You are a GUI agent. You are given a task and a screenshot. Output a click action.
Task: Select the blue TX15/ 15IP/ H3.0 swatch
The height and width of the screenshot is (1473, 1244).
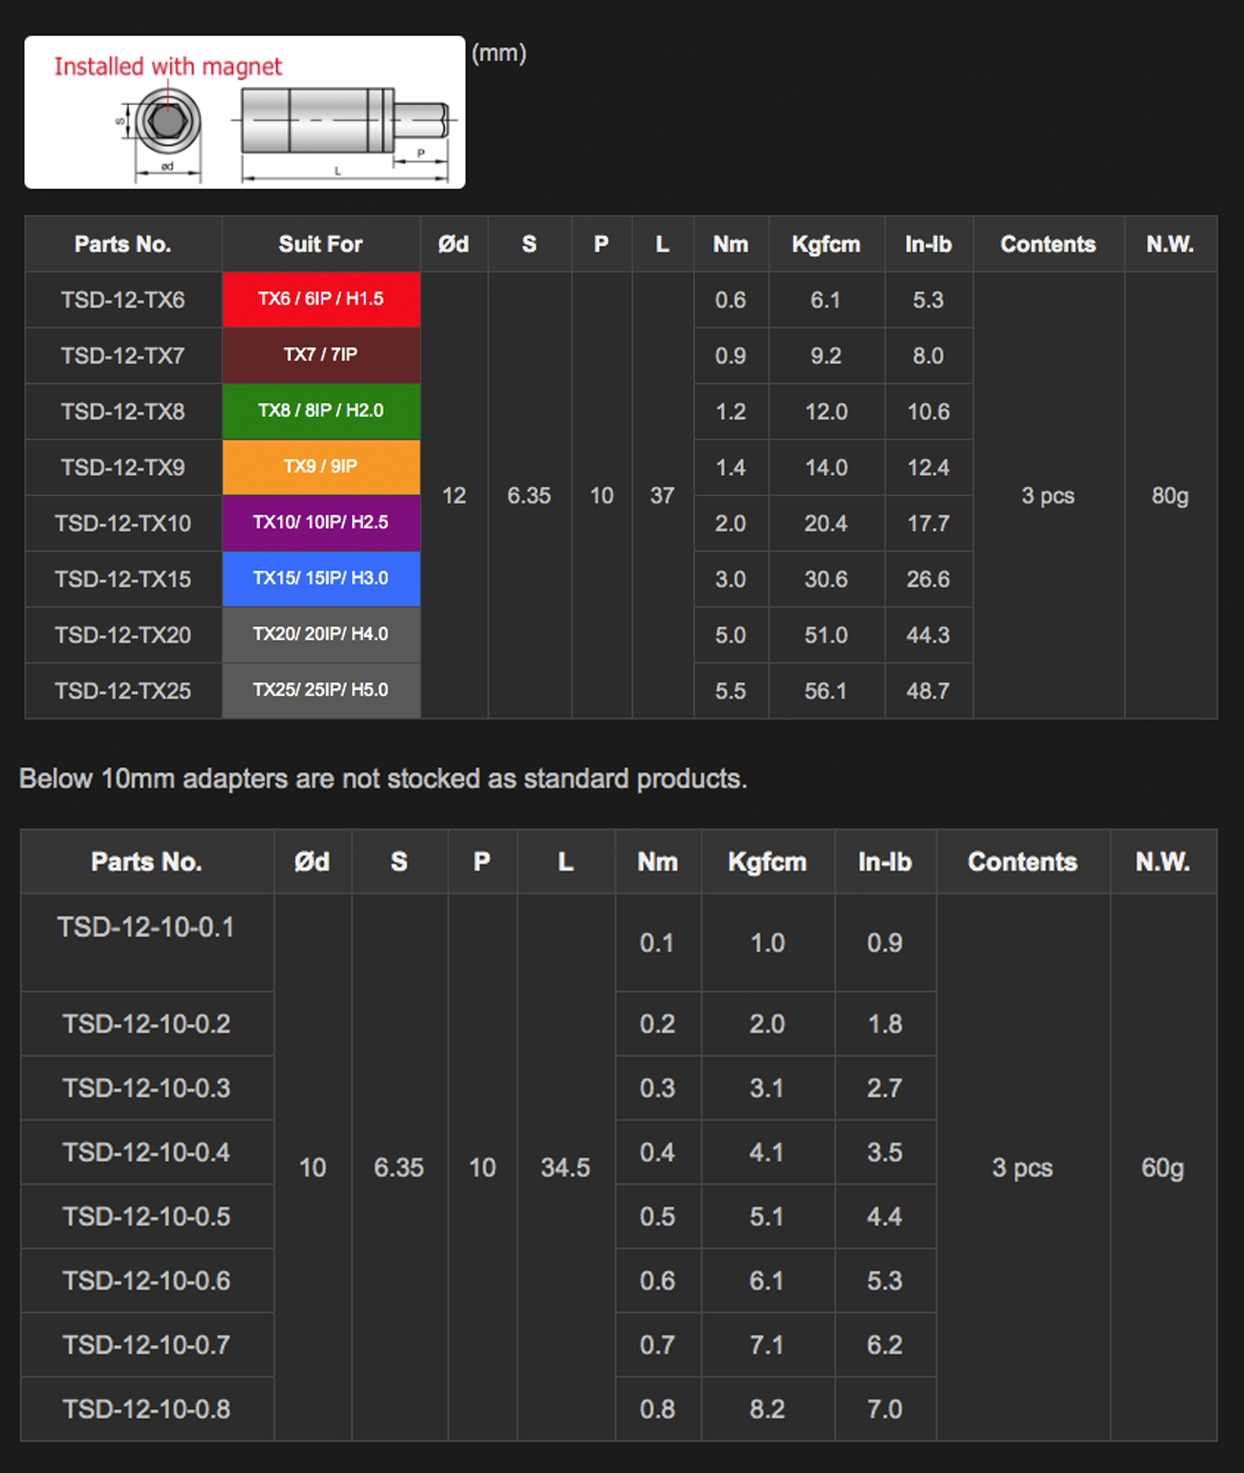click(321, 579)
